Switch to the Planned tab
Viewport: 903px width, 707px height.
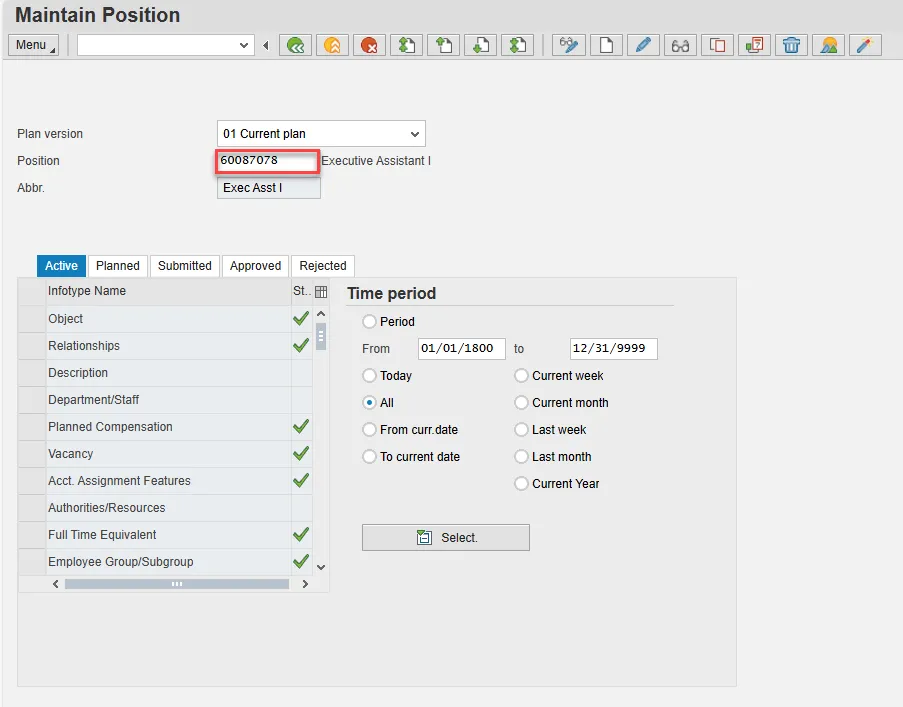[x=118, y=266]
